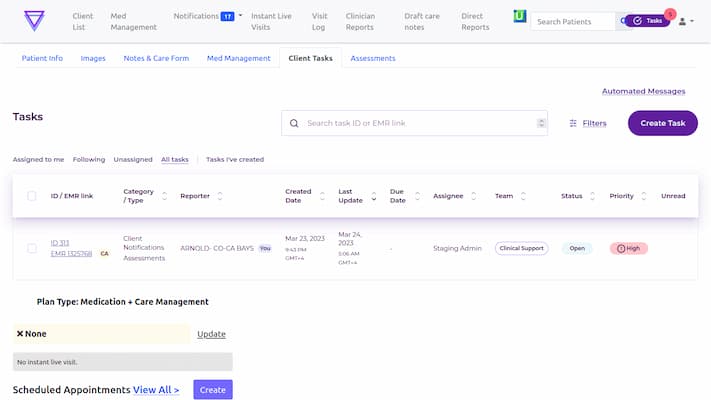Open the Notifications dropdown arrow
Image resolution: width=711 pixels, height=400 pixels.
pyautogui.click(x=240, y=15)
